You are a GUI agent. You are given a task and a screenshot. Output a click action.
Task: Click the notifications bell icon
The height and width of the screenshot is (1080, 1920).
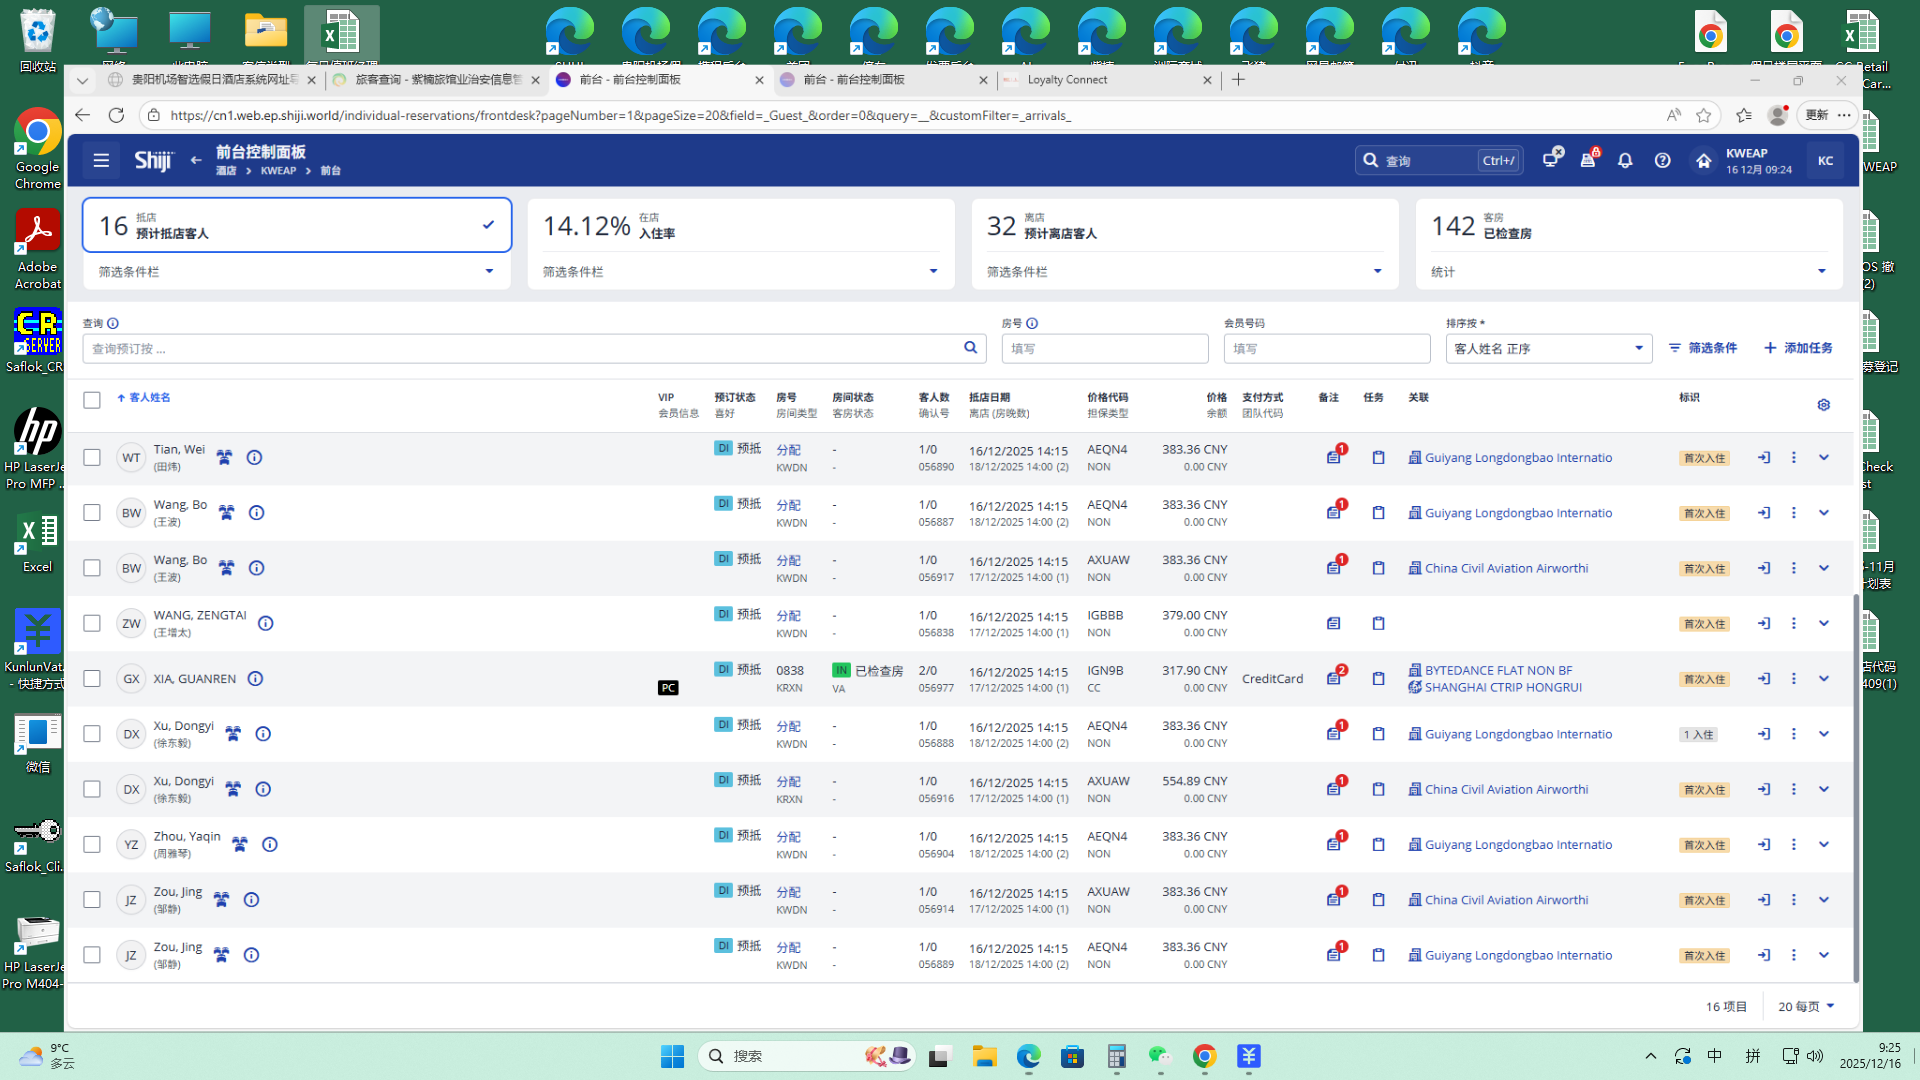(x=1625, y=160)
